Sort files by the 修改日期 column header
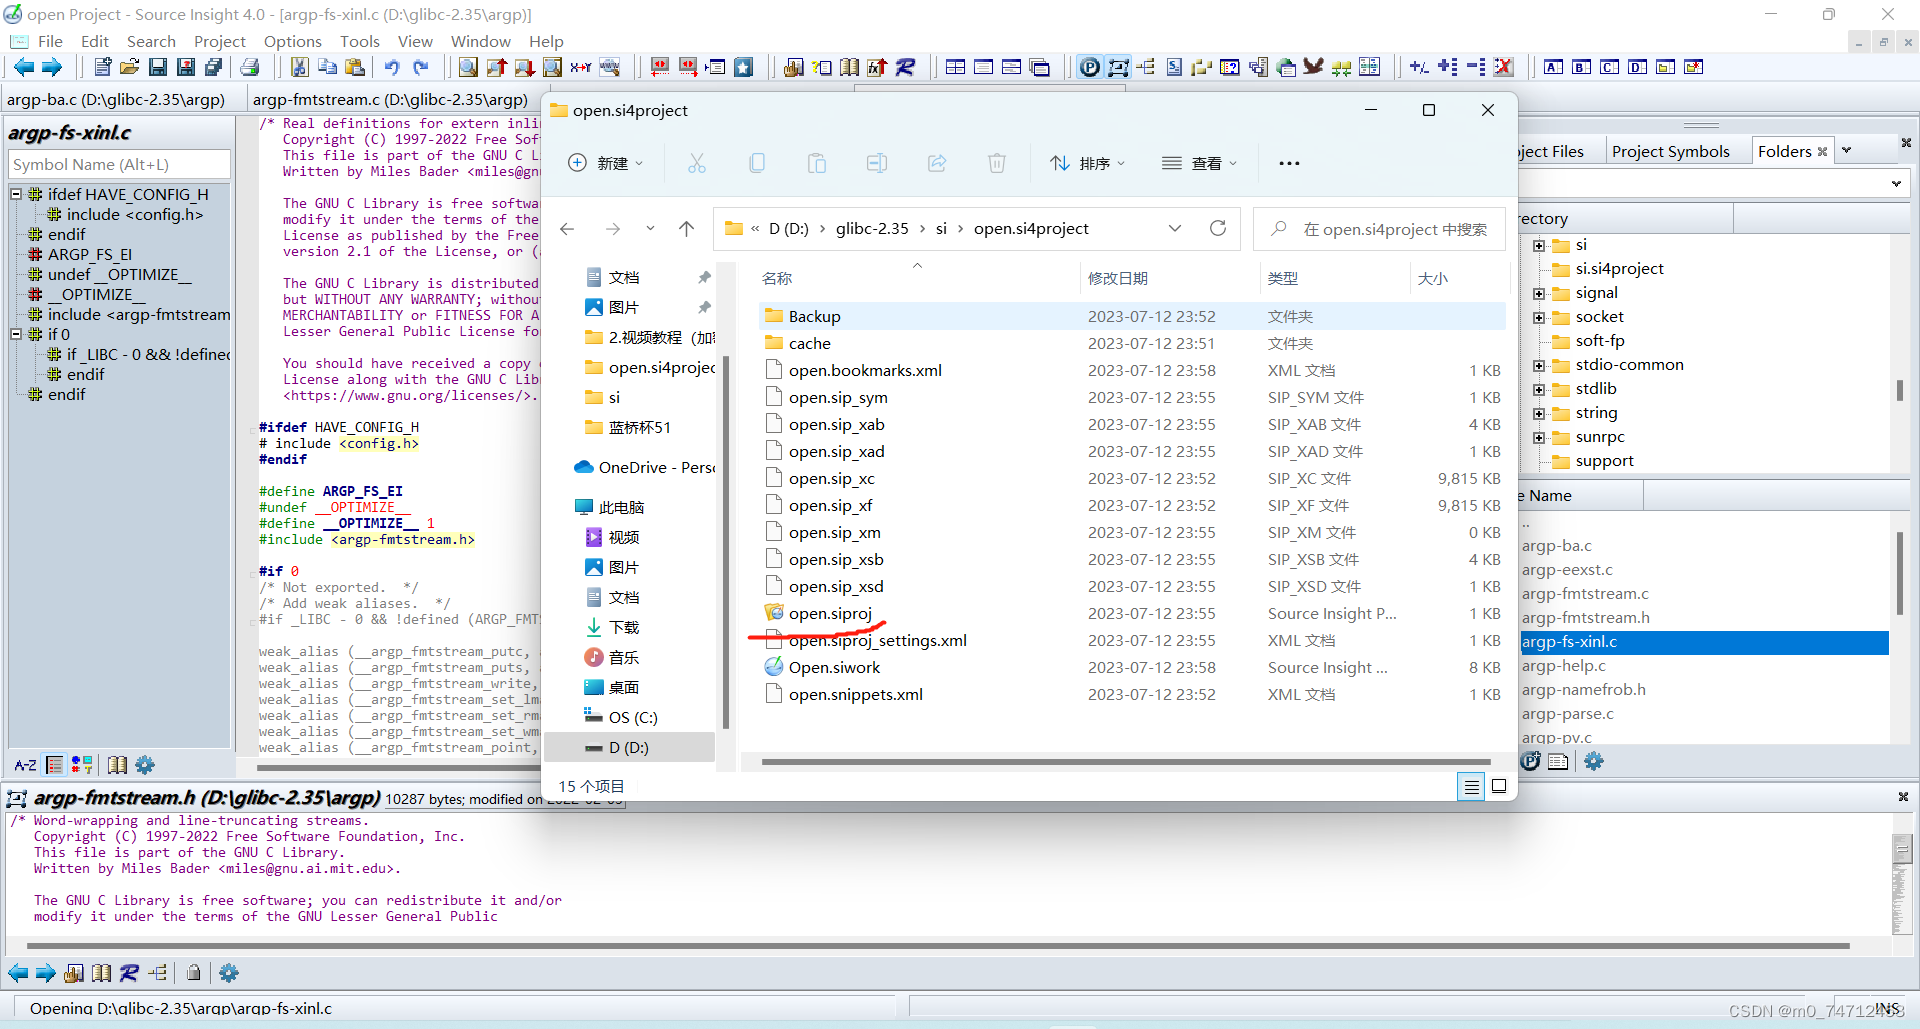This screenshot has width=1920, height=1029. point(1118,278)
